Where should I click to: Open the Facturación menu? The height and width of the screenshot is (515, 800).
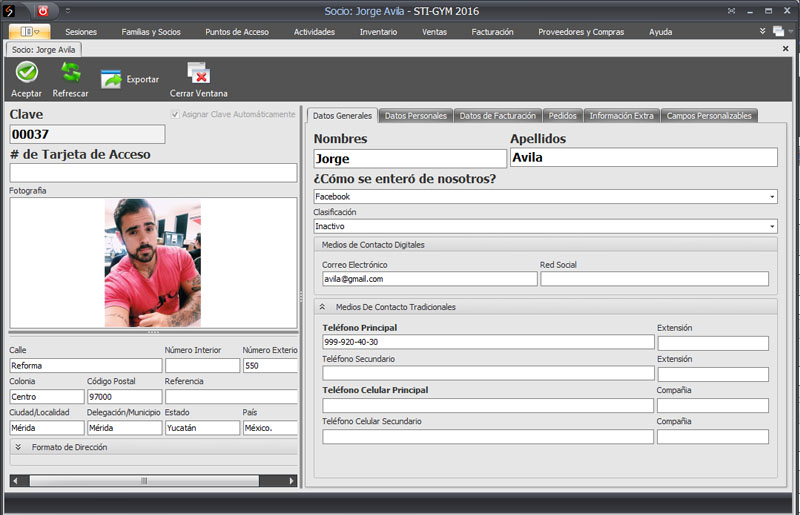[x=492, y=32]
